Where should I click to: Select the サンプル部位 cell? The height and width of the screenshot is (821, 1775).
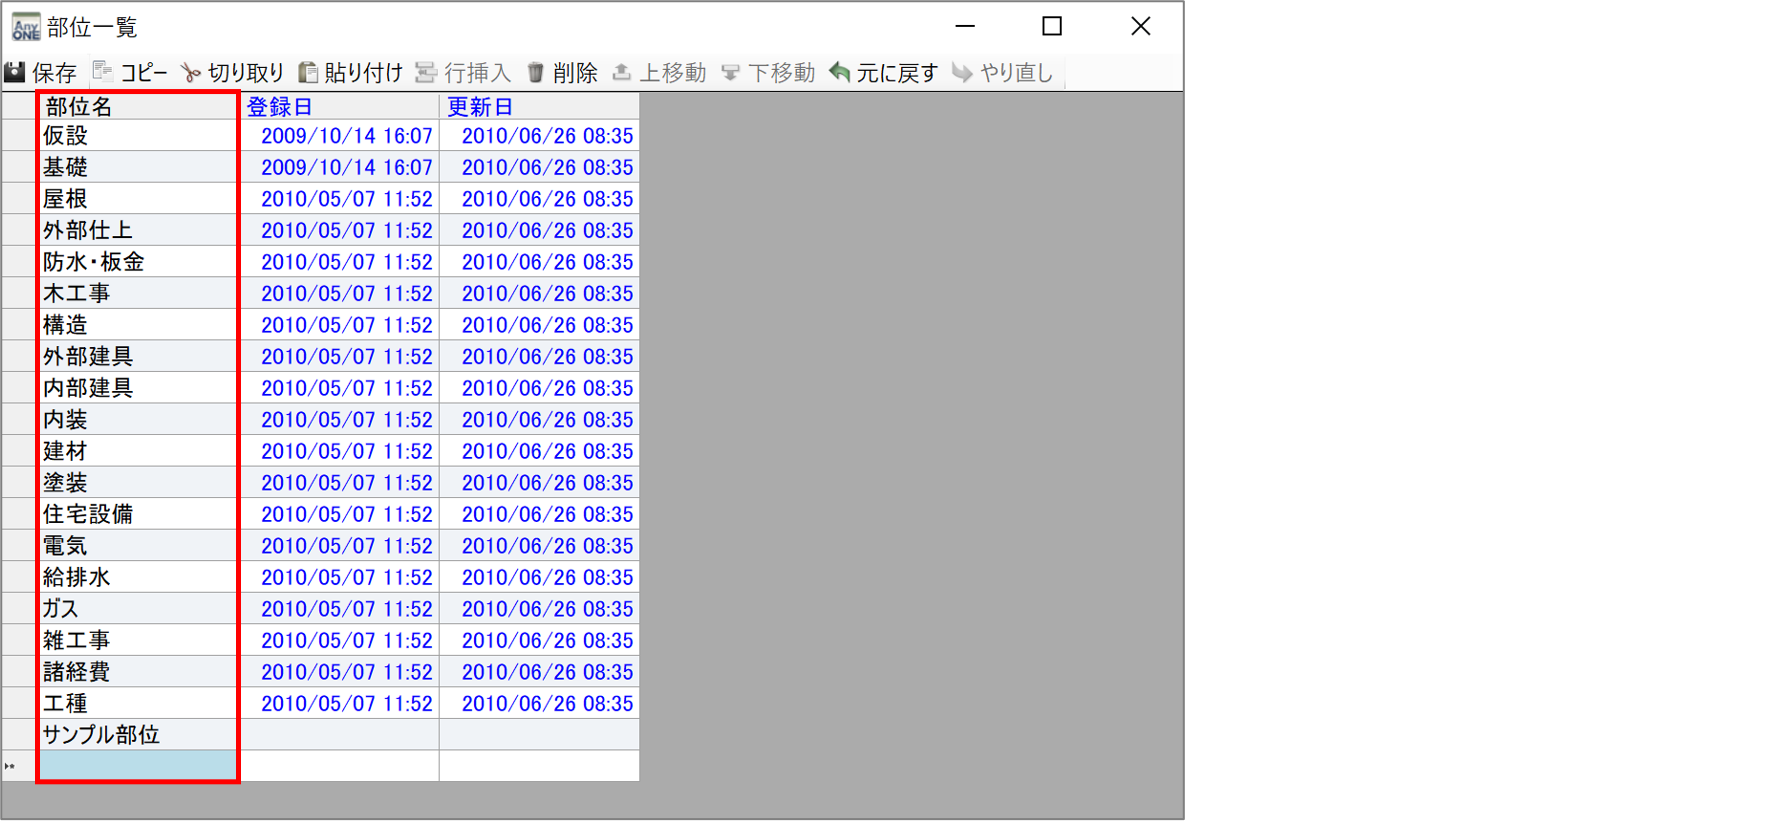coord(138,734)
